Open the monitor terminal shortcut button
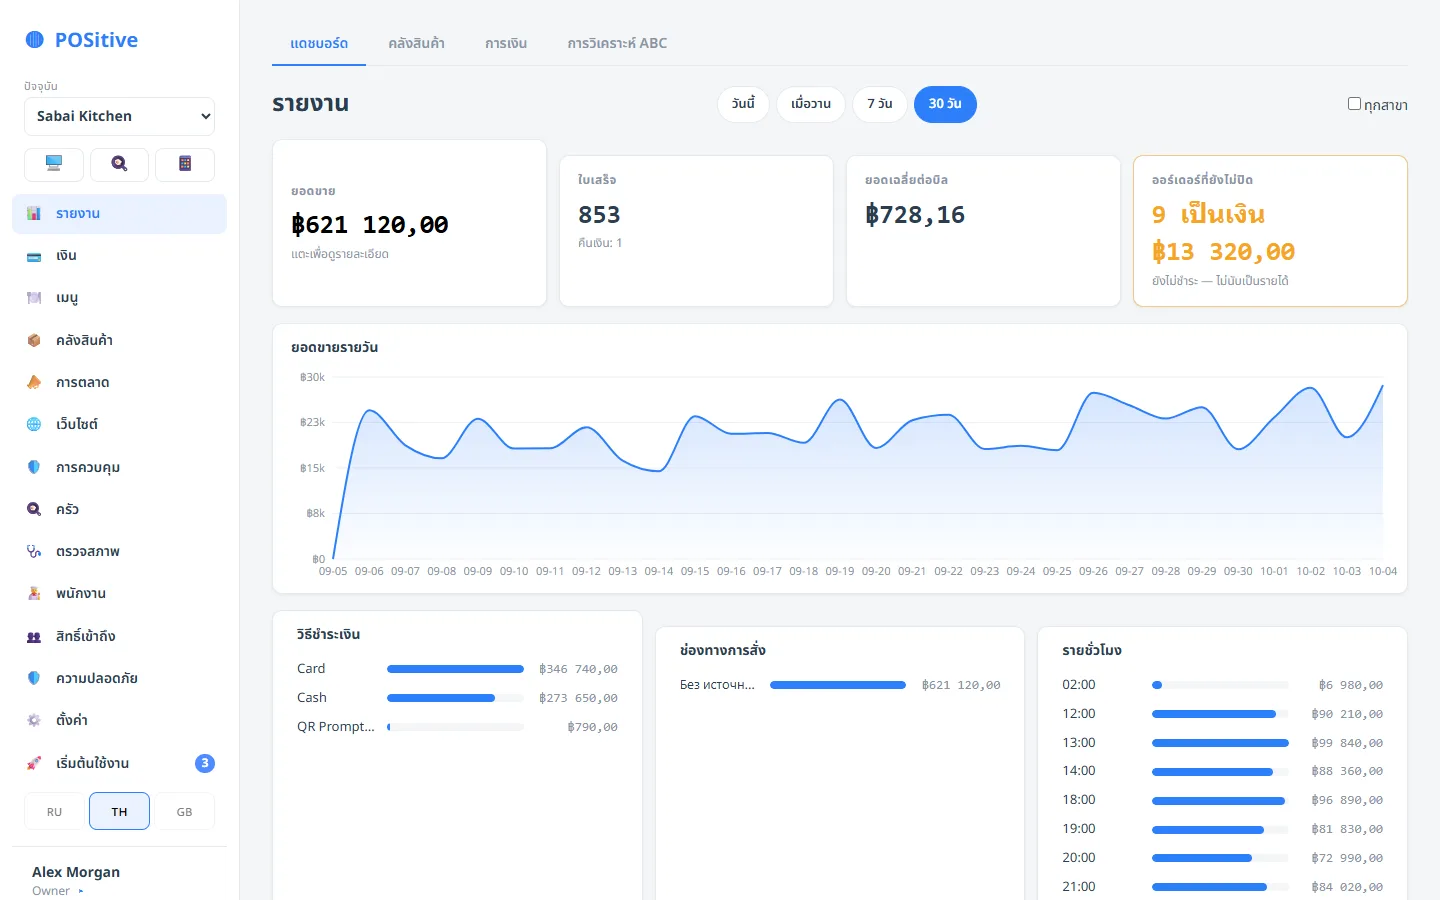The width and height of the screenshot is (1440, 900). pyautogui.click(x=54, y=164)
